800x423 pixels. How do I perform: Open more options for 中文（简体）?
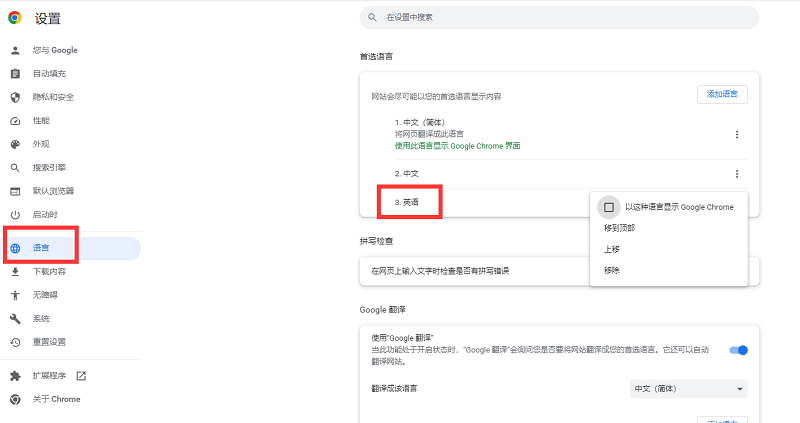pos(737,135)
